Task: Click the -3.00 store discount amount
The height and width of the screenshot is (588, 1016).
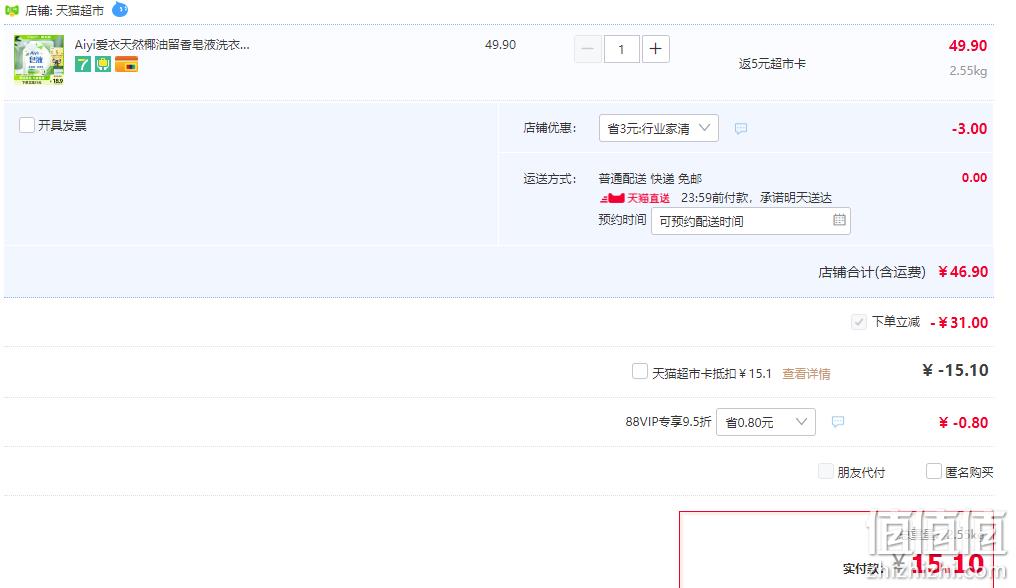Action: pyautogui.click(x=969, y=128)
